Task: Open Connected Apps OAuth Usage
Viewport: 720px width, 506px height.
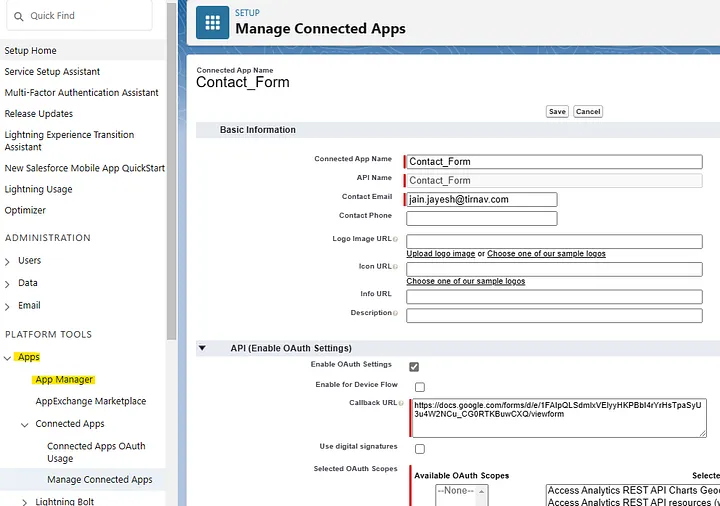Action: (x=96, y=452)
